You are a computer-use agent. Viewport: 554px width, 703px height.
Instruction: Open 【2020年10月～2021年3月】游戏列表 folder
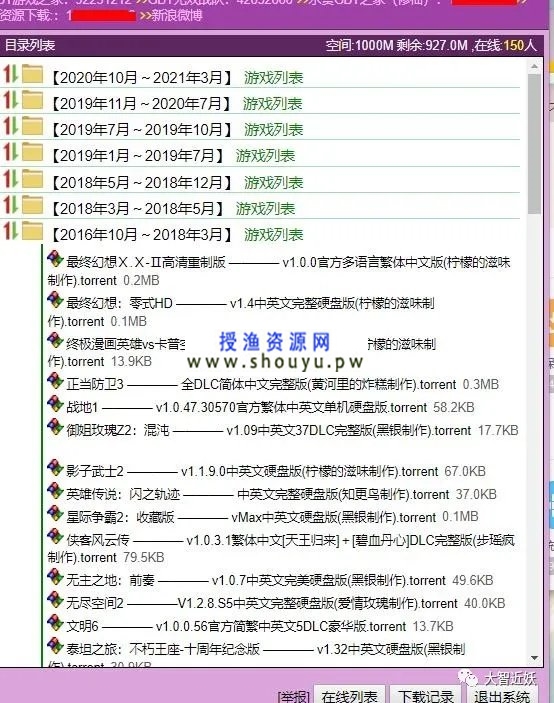177,78
